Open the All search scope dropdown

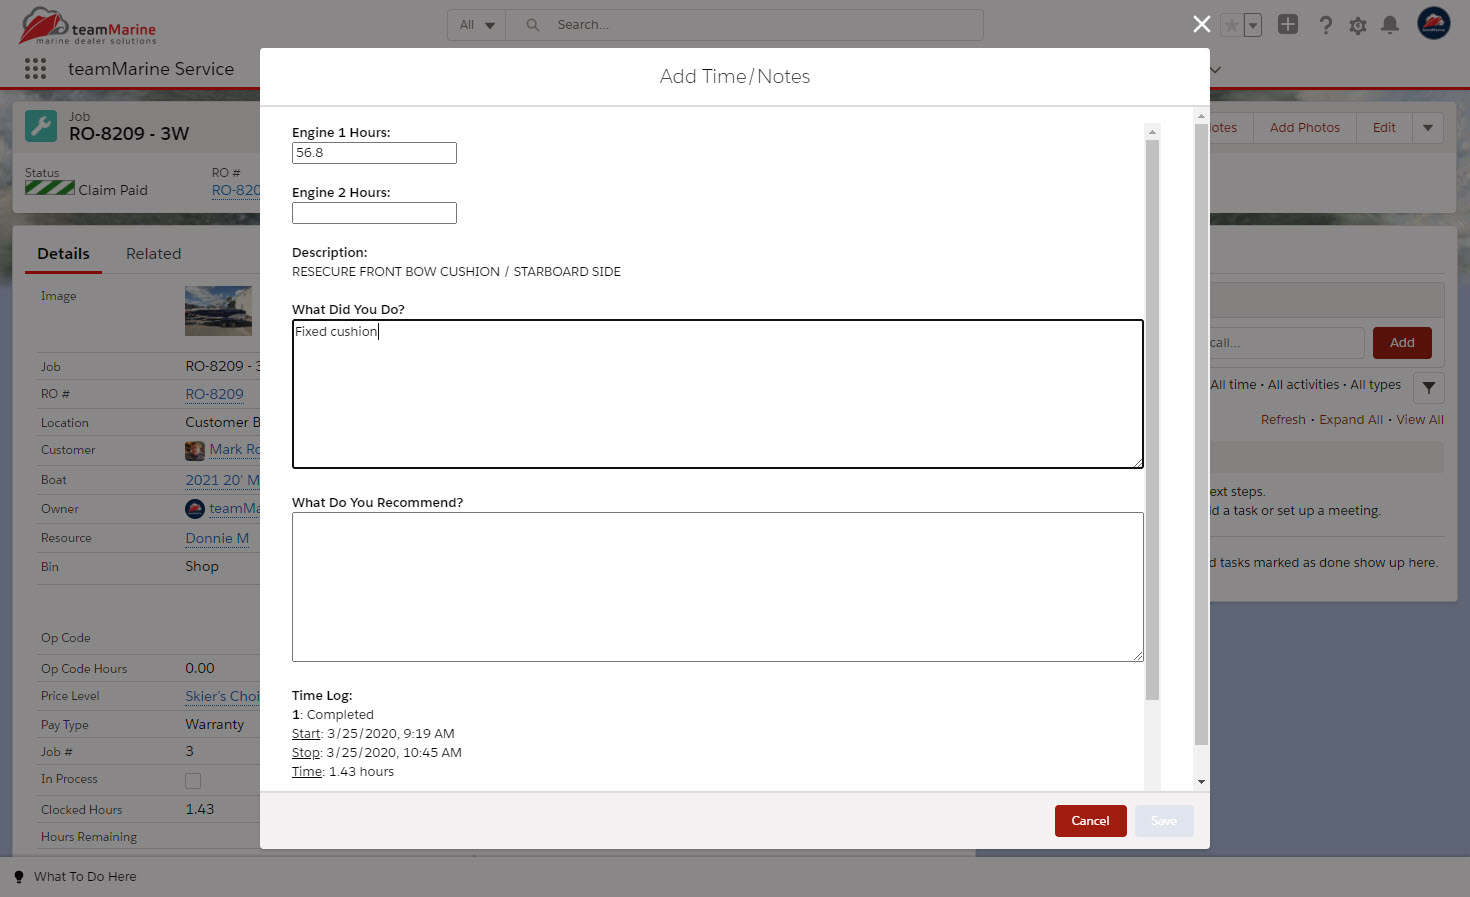[476, 24]
